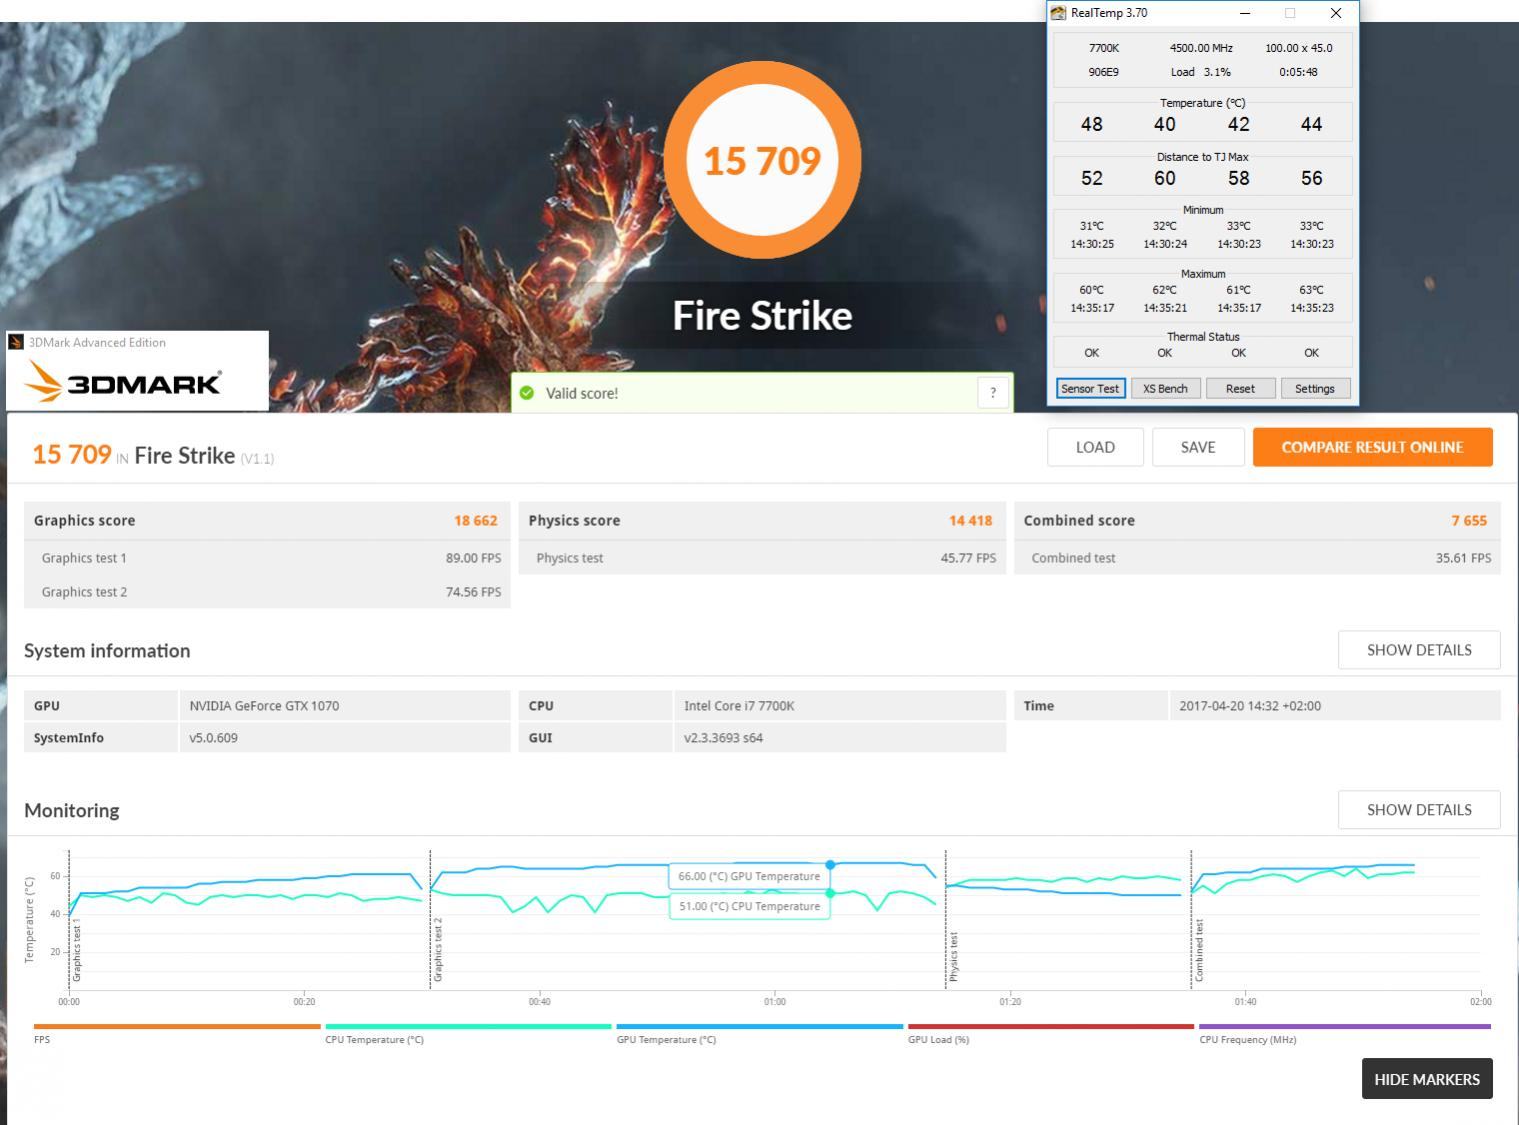Click COMPARE RESULT ONLINE button

[x=1372, y=447]
